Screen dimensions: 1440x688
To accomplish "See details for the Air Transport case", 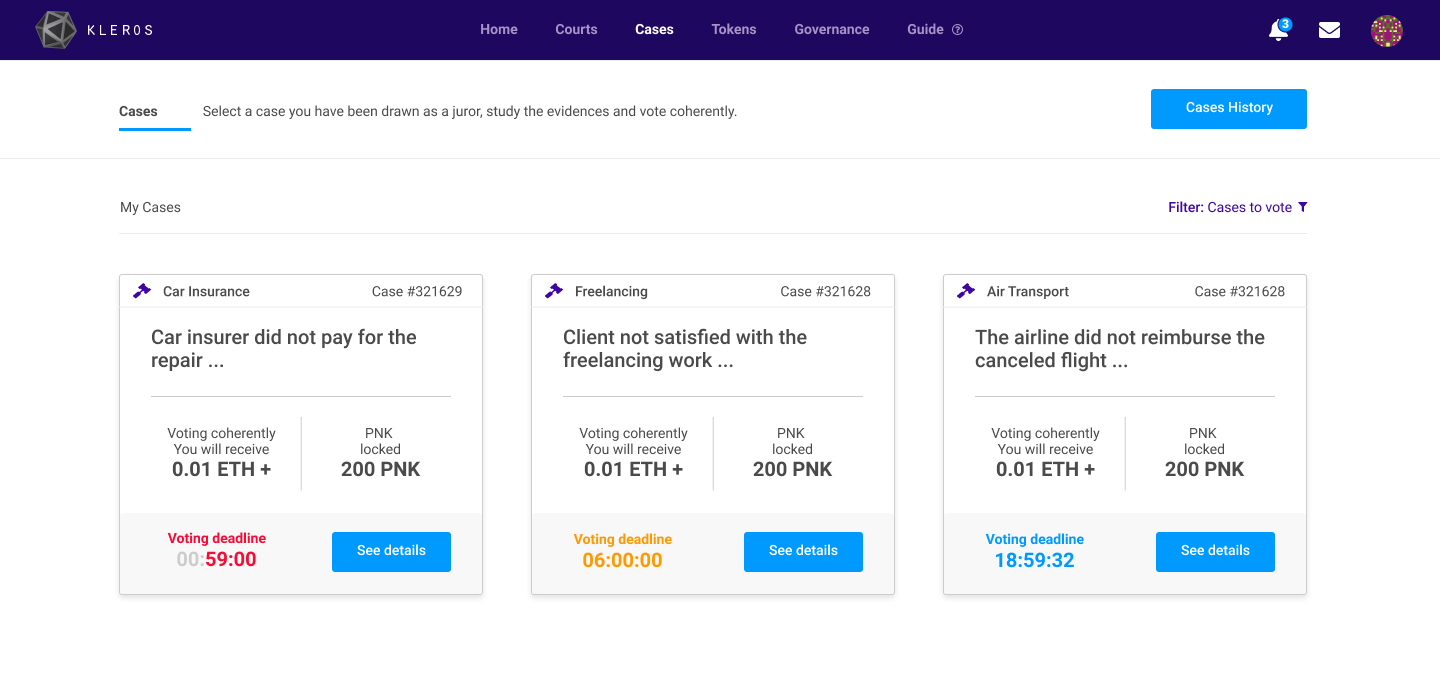I will pyautogui.click(x=1215, y=551).
